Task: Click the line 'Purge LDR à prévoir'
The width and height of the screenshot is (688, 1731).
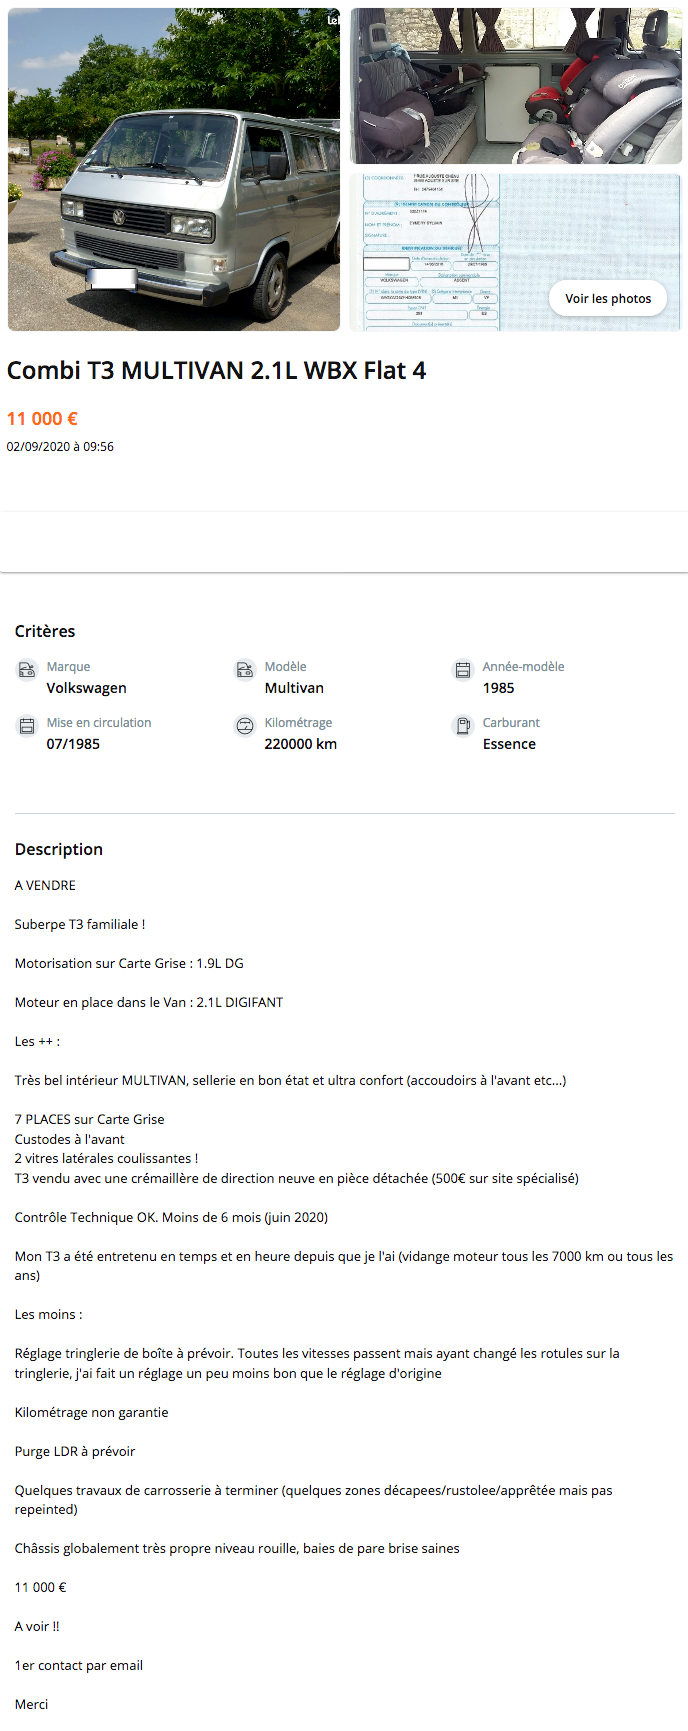Action: pos(75,1451)
